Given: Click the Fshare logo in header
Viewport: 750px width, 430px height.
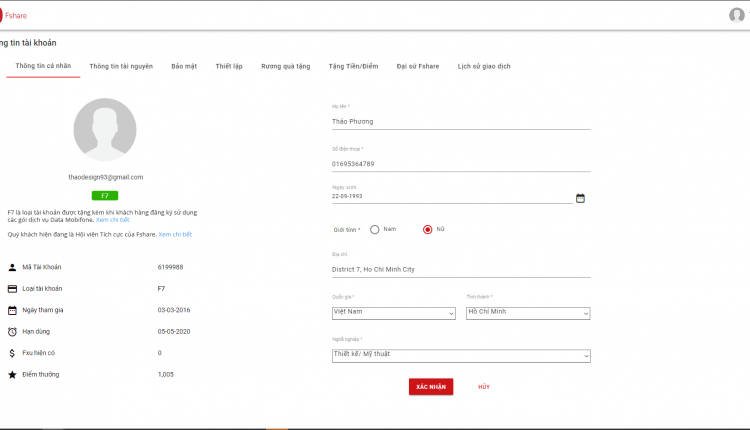Looking at the screenshot, I should (x=13, y=15).
